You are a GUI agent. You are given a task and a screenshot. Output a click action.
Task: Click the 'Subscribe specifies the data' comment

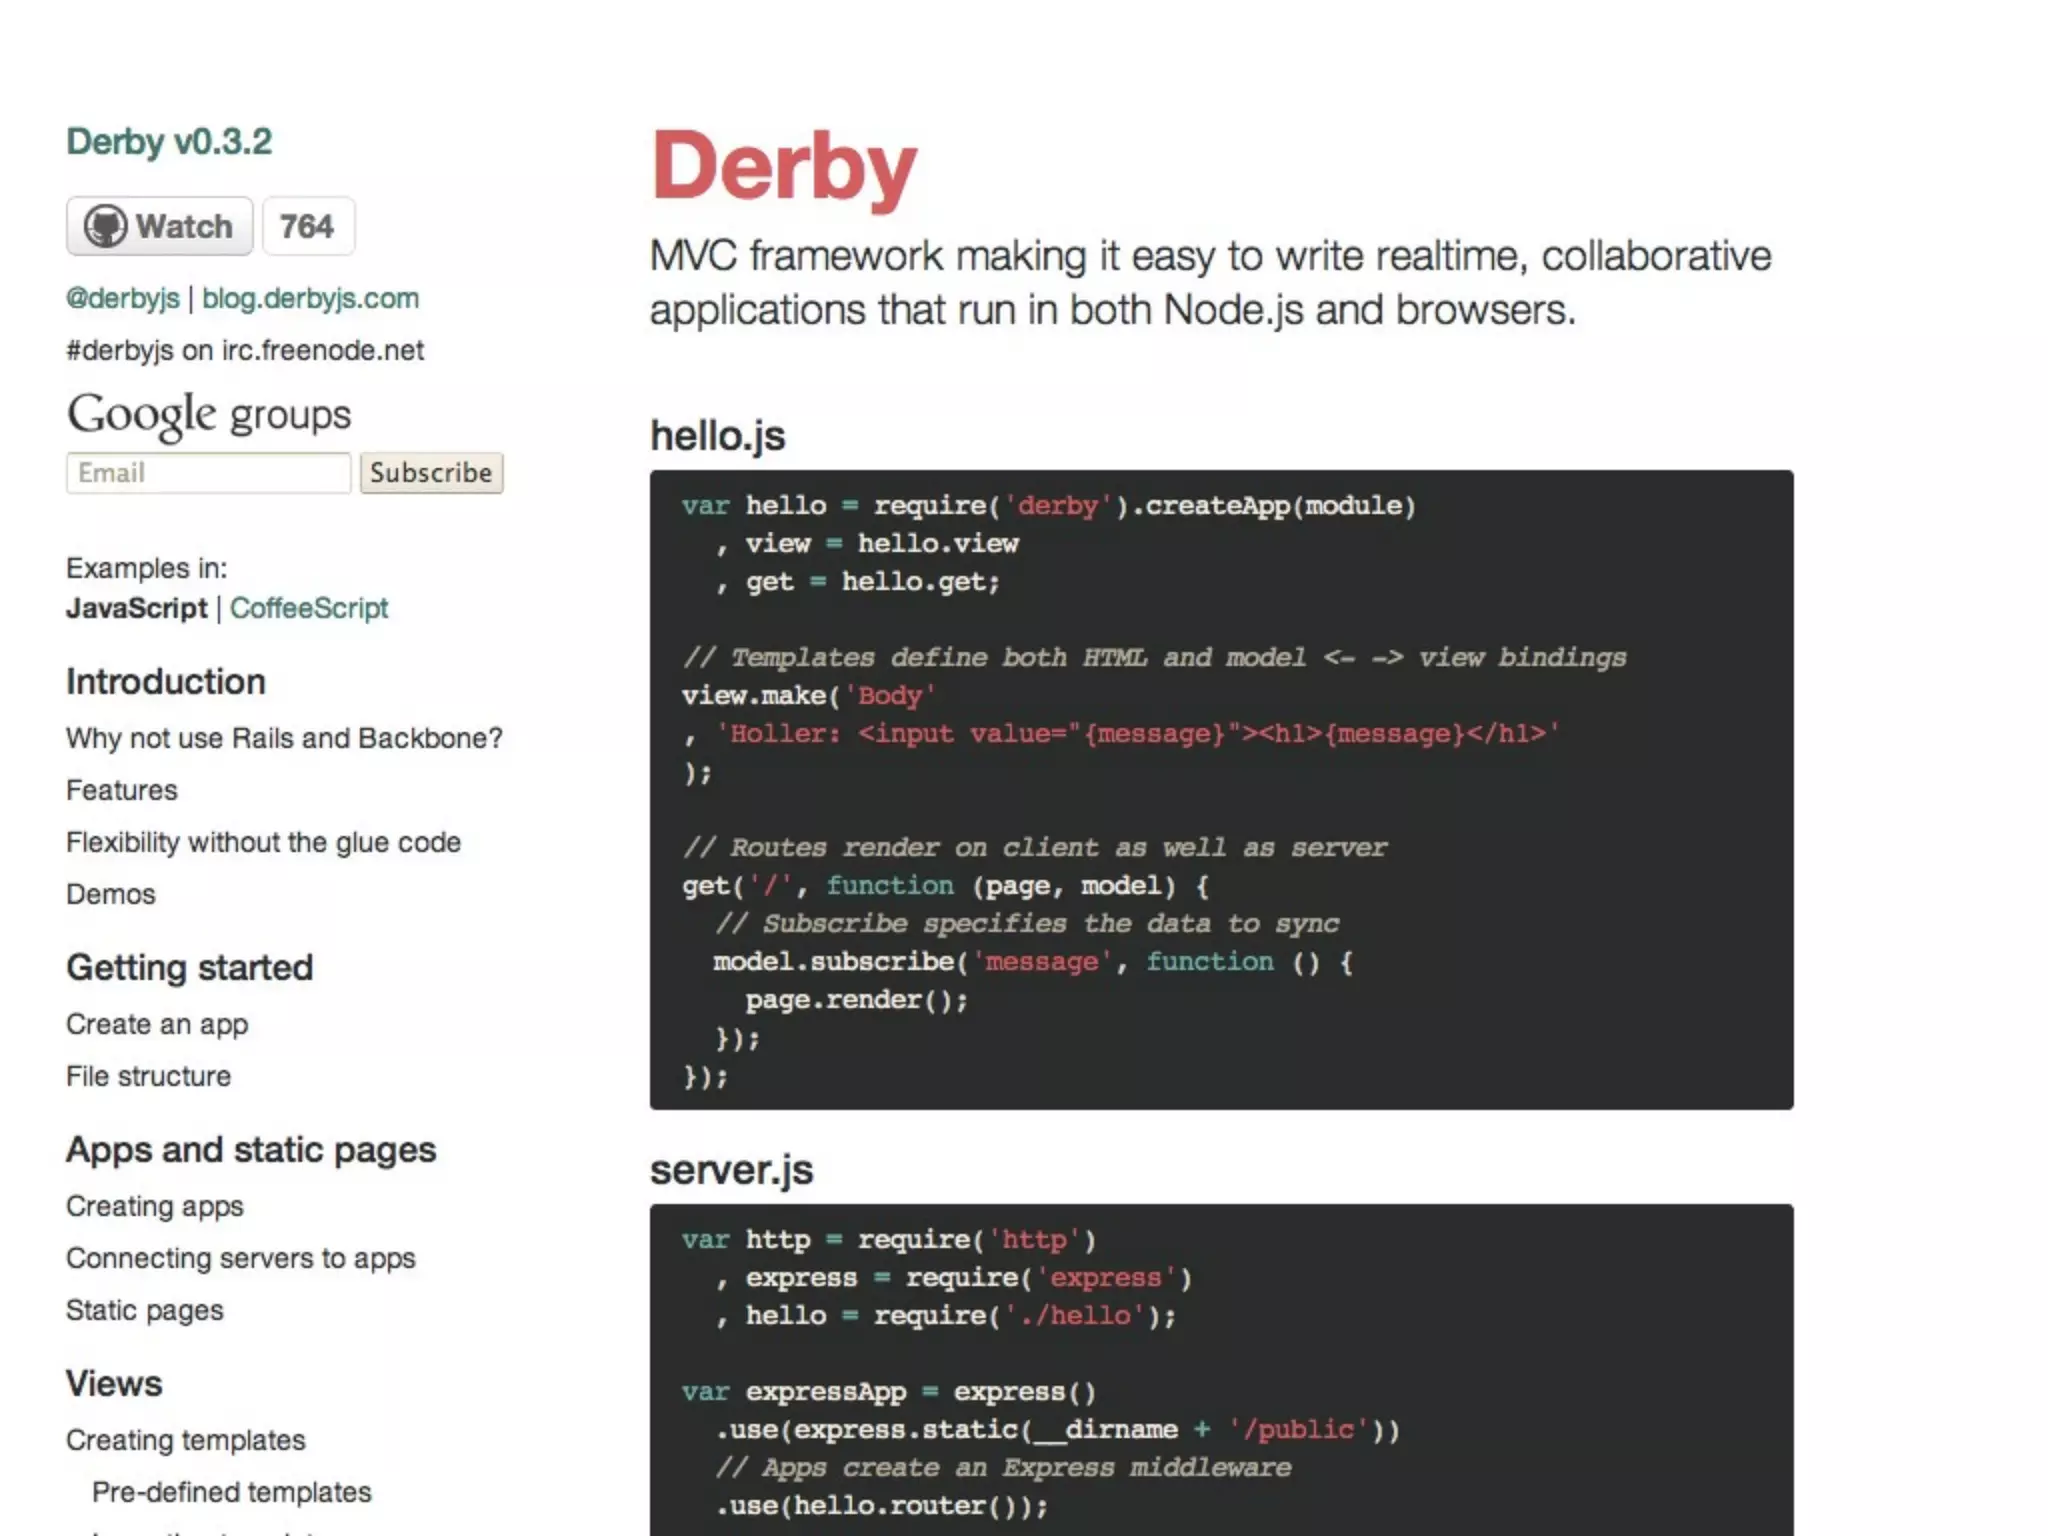tap(1027, 924)
